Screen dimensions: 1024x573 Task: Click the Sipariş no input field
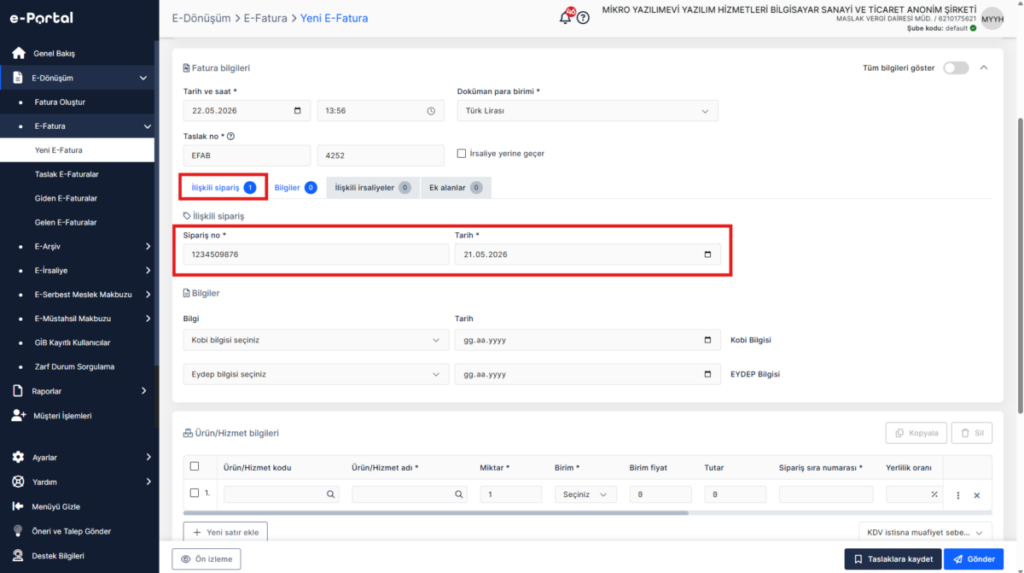point(315,254)
